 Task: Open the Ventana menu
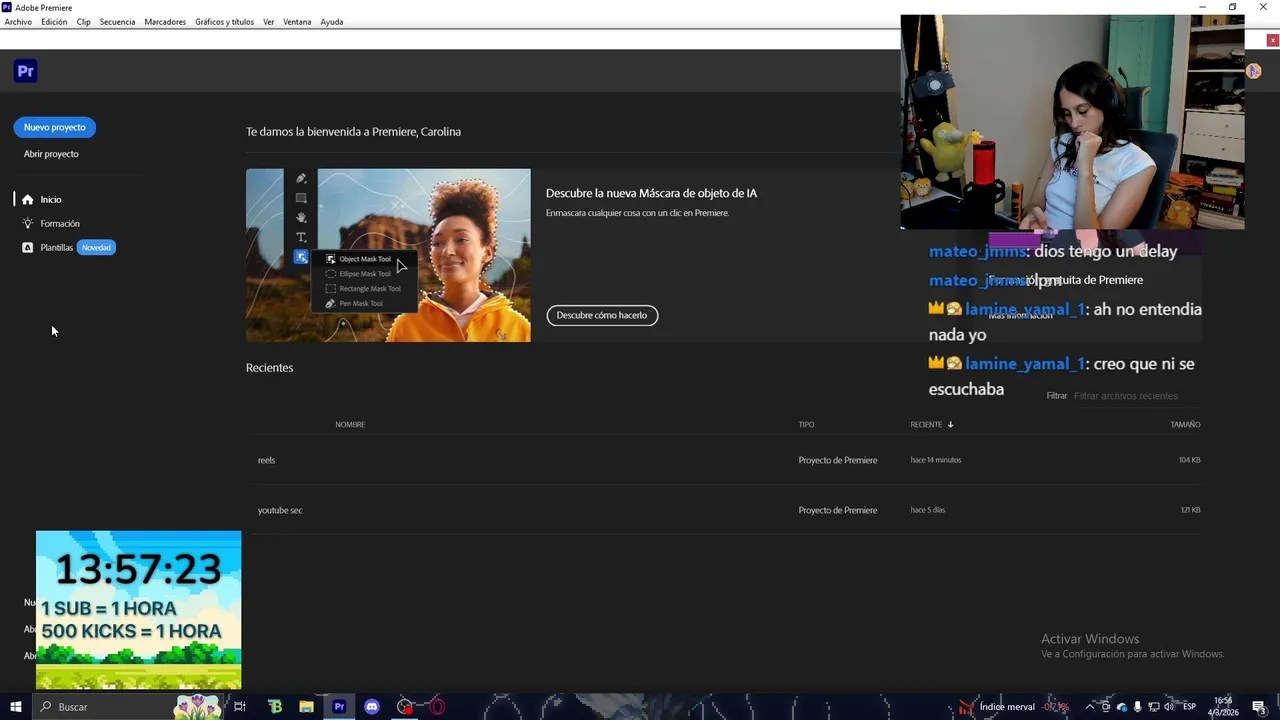297,22
